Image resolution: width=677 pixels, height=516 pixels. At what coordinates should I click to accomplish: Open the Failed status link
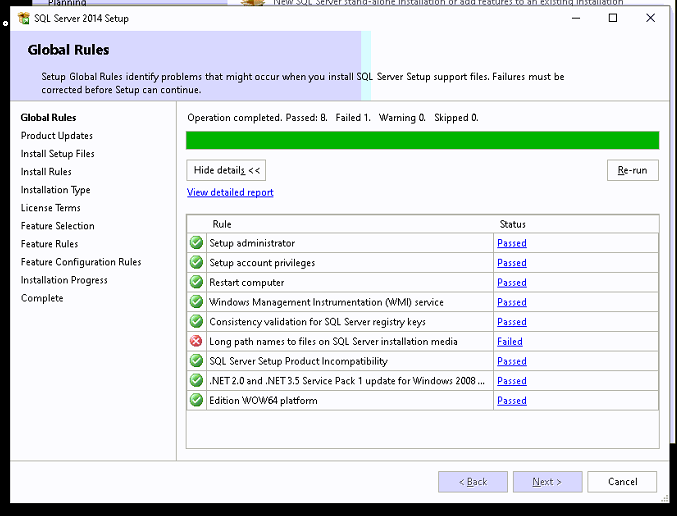[509, 342]
